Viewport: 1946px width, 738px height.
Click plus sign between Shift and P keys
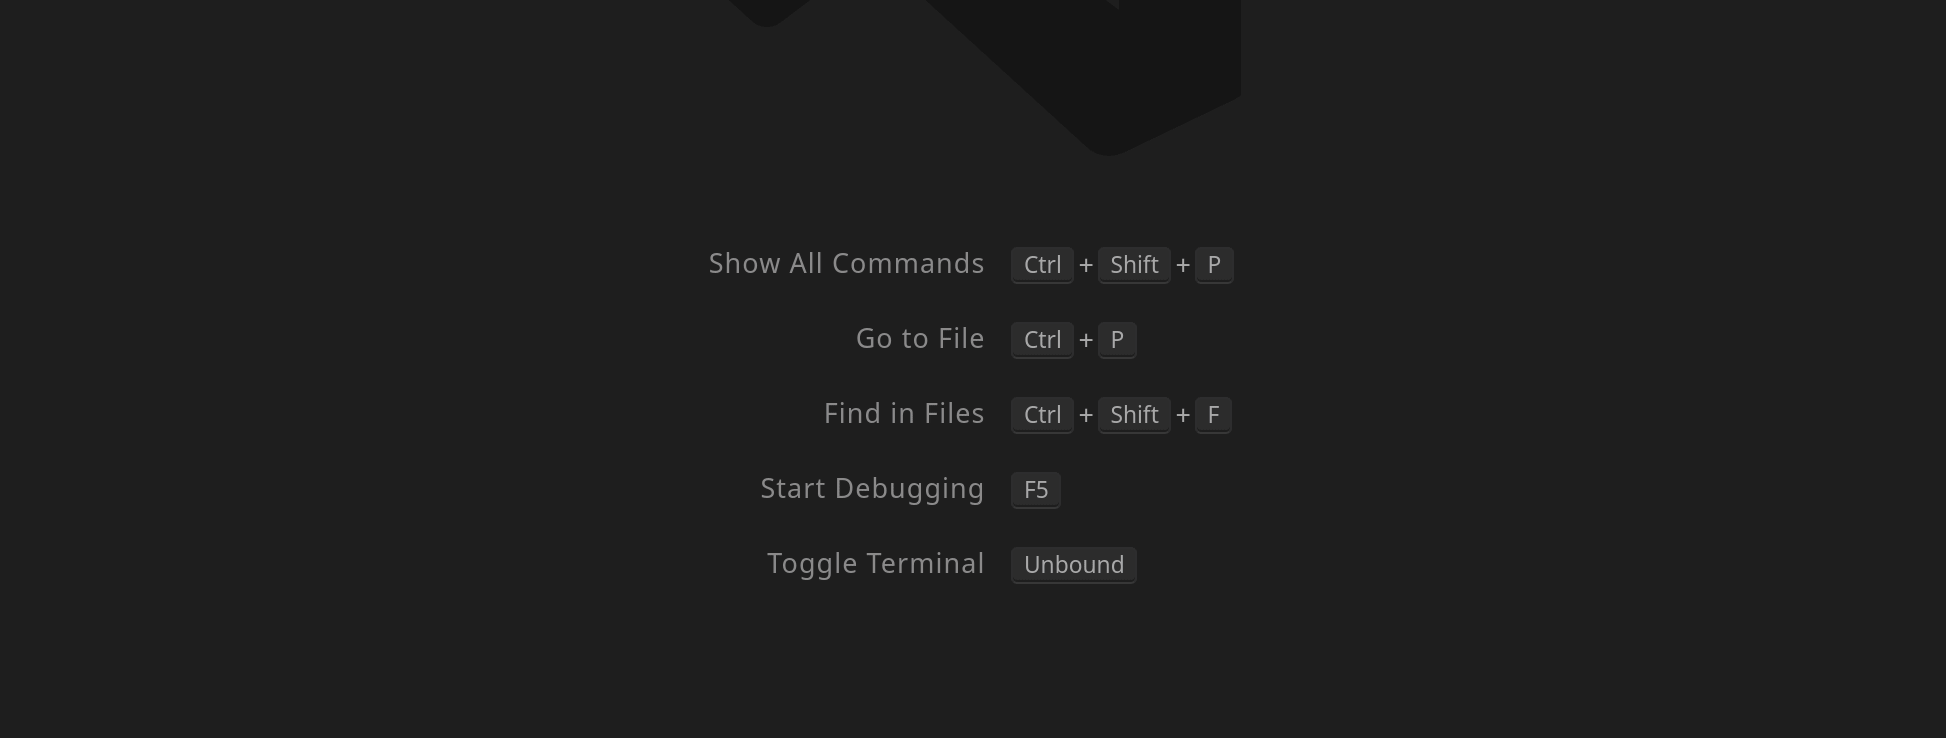coord(1183,265)
